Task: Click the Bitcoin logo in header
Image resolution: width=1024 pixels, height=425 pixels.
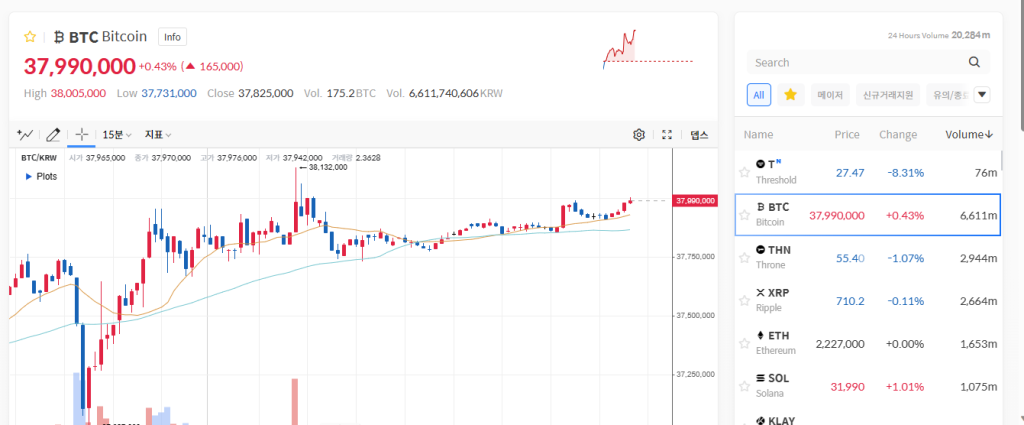Action: [59, 37]
